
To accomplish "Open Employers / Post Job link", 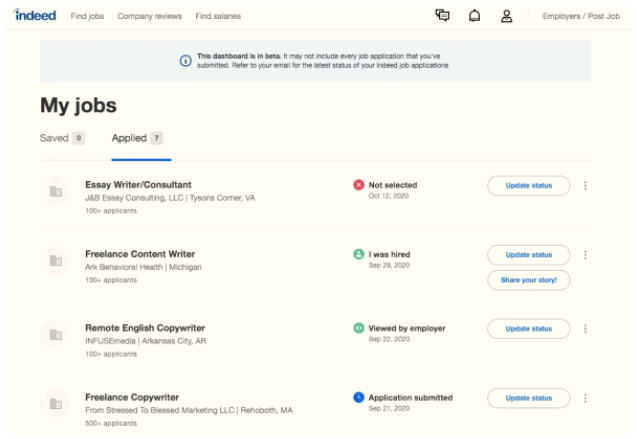I will [x=581, y=16].
